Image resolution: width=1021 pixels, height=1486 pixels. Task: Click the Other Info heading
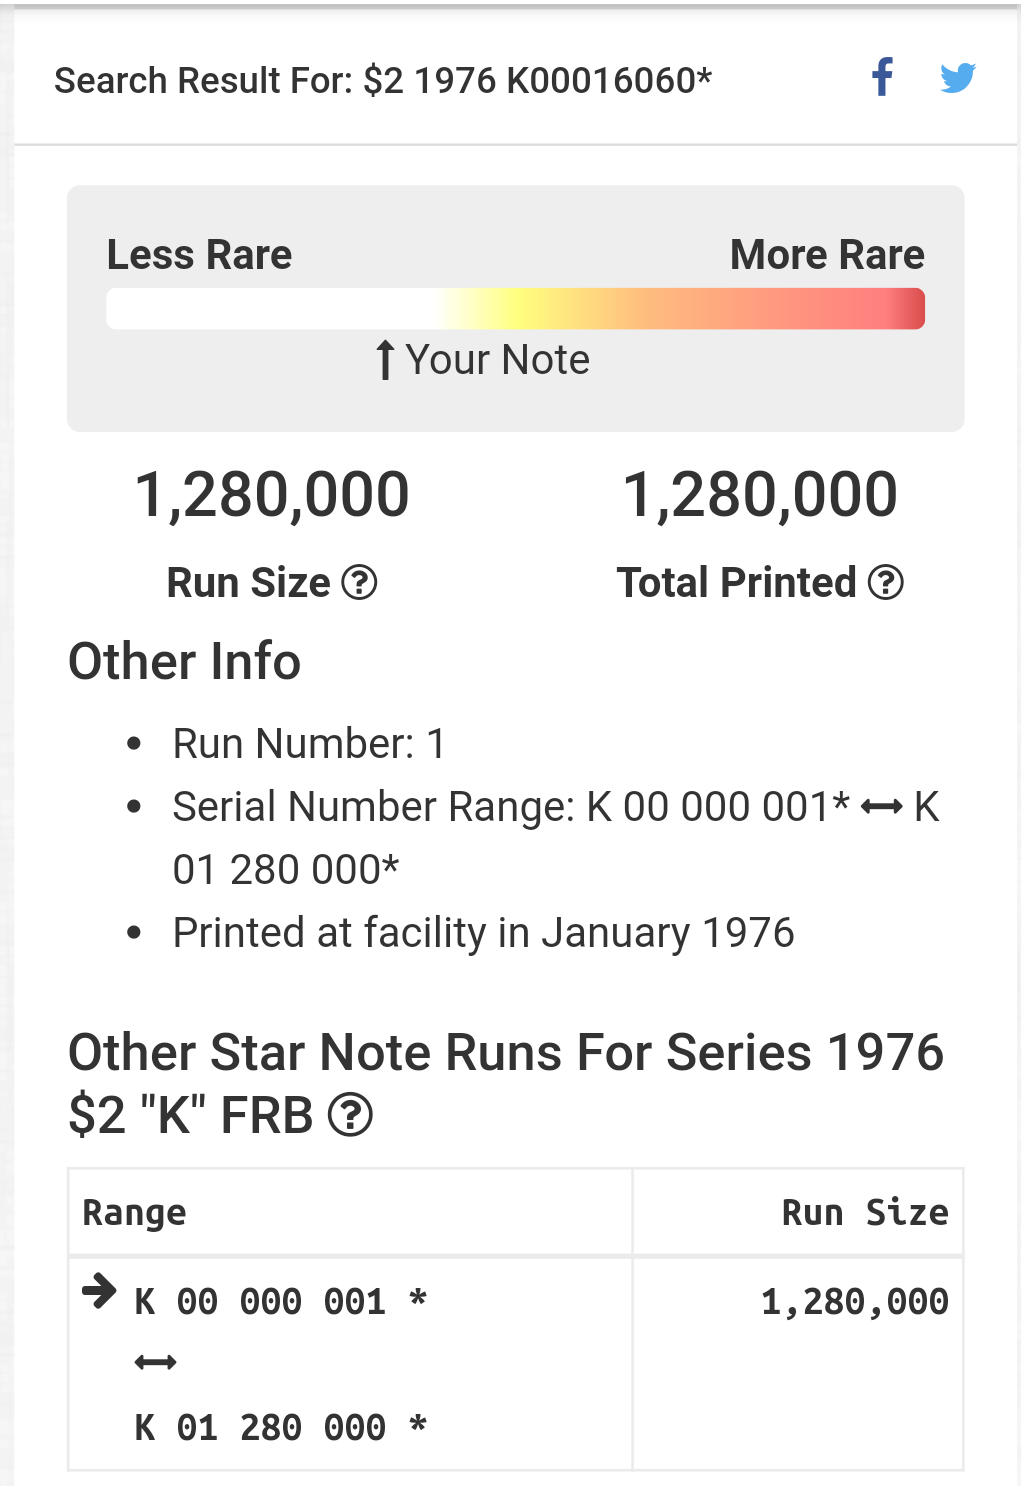pyautogui.click(x=184, y=661)
